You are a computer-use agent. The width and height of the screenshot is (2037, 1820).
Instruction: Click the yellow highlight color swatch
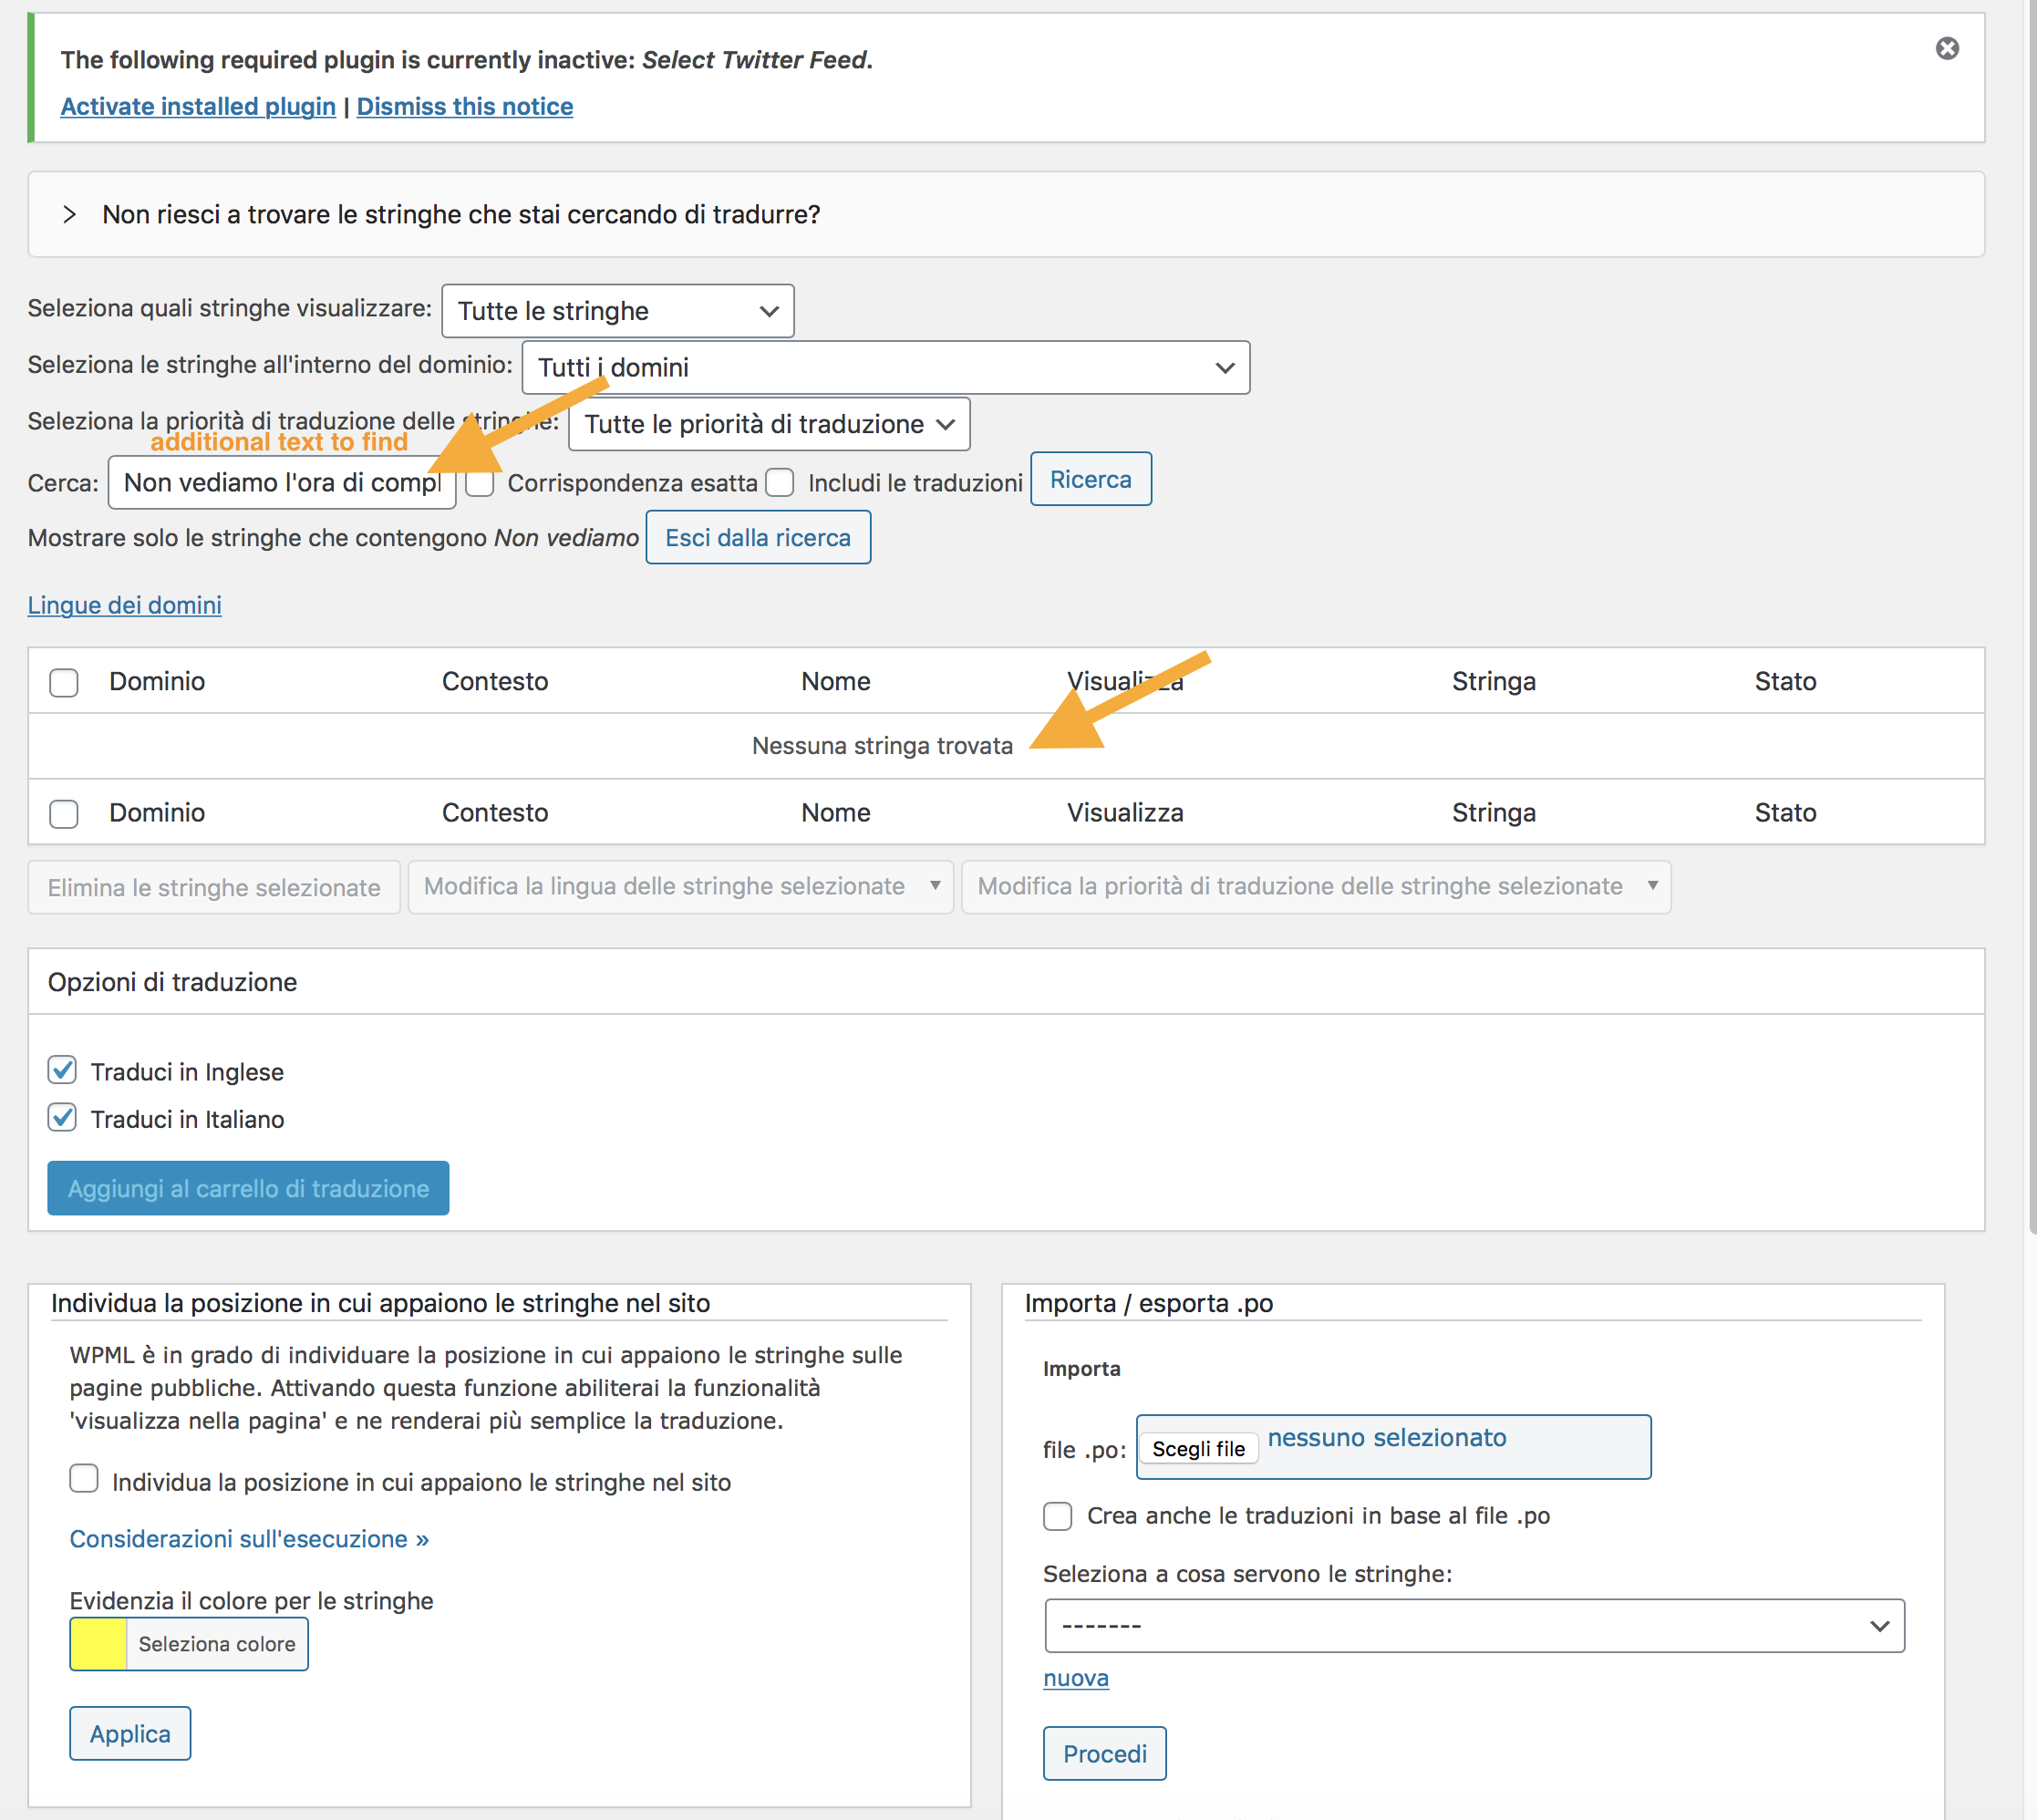click(98, 1643)
